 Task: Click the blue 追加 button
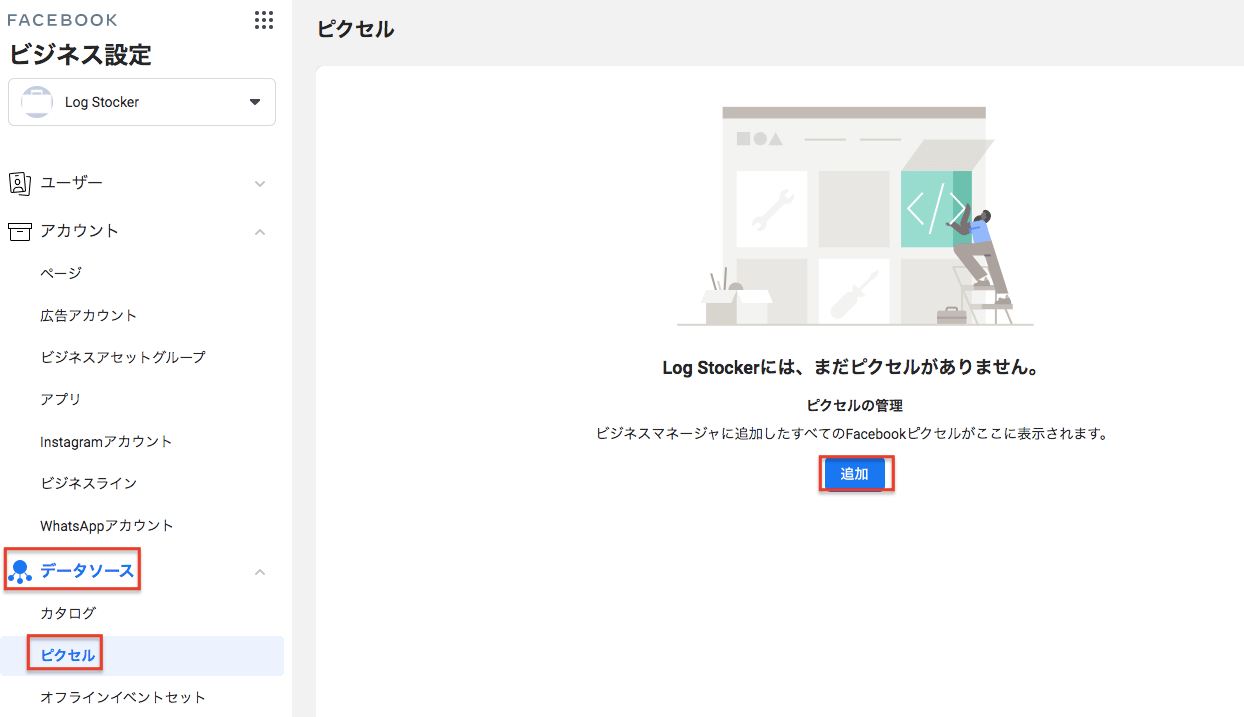point(855,474)
